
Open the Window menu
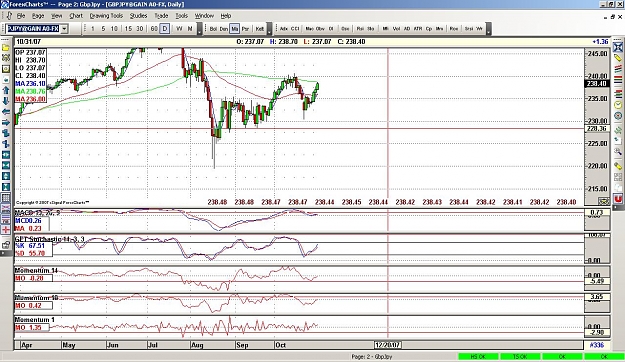tap(204, 16)
